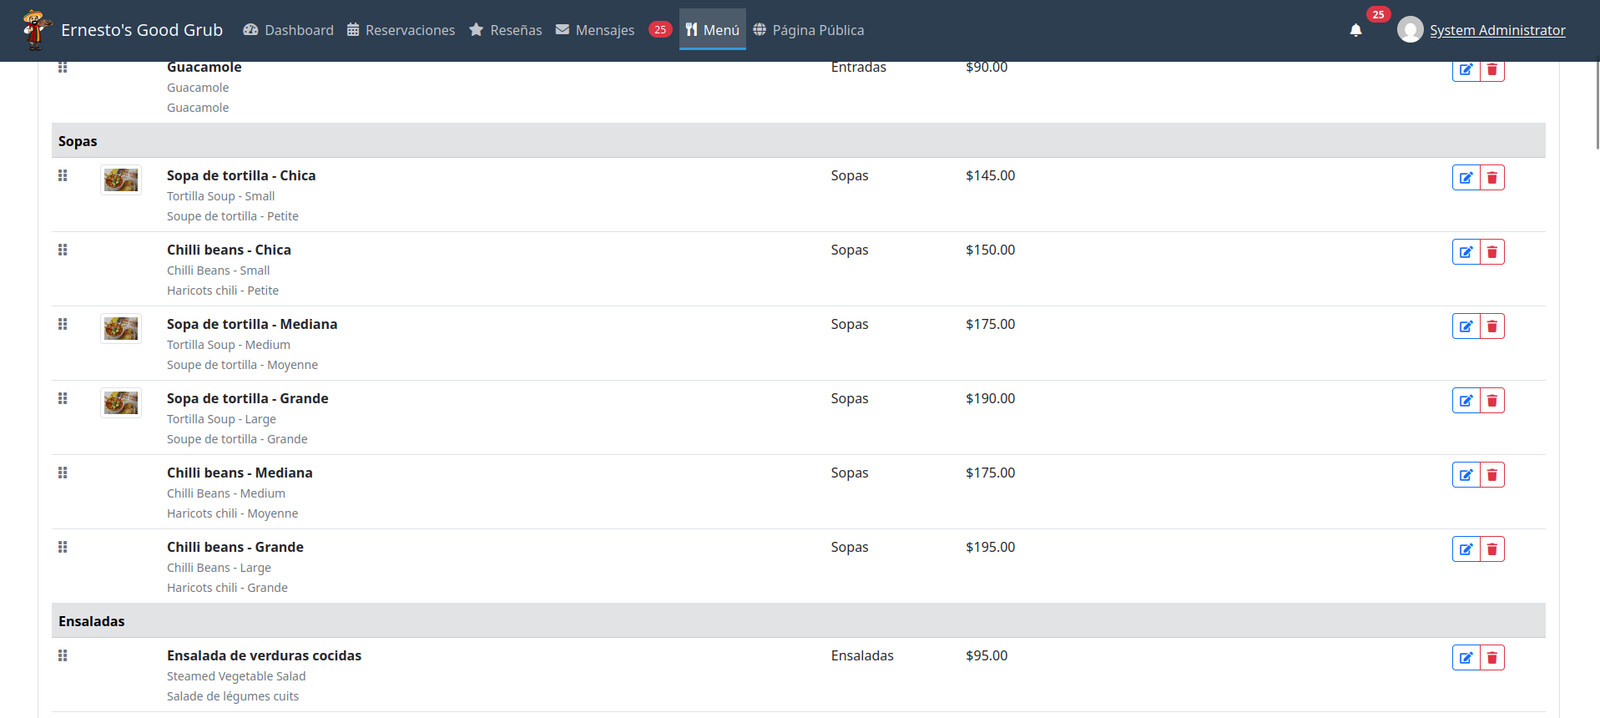Delete Chilli beans - Mediana
This screenshot has width=1600, height=718.
coord(1492,475)
